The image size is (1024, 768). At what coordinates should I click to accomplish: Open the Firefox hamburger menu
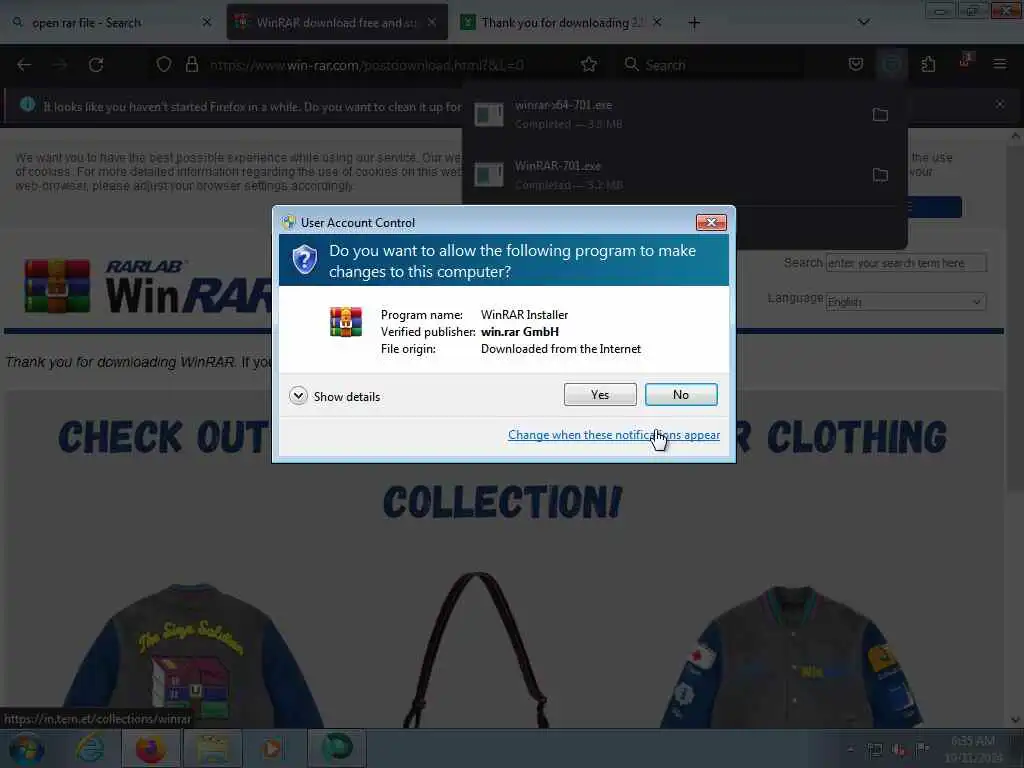click(999, 64)
